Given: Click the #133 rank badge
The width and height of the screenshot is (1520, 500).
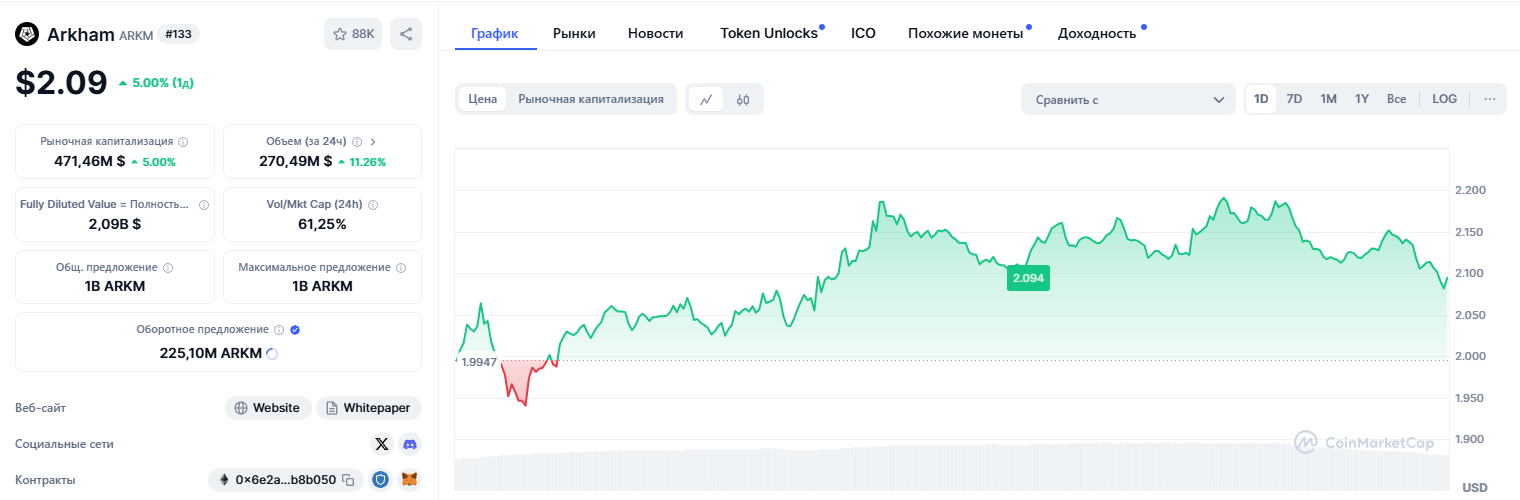Looking at the screenshot, I should (179, 34).
